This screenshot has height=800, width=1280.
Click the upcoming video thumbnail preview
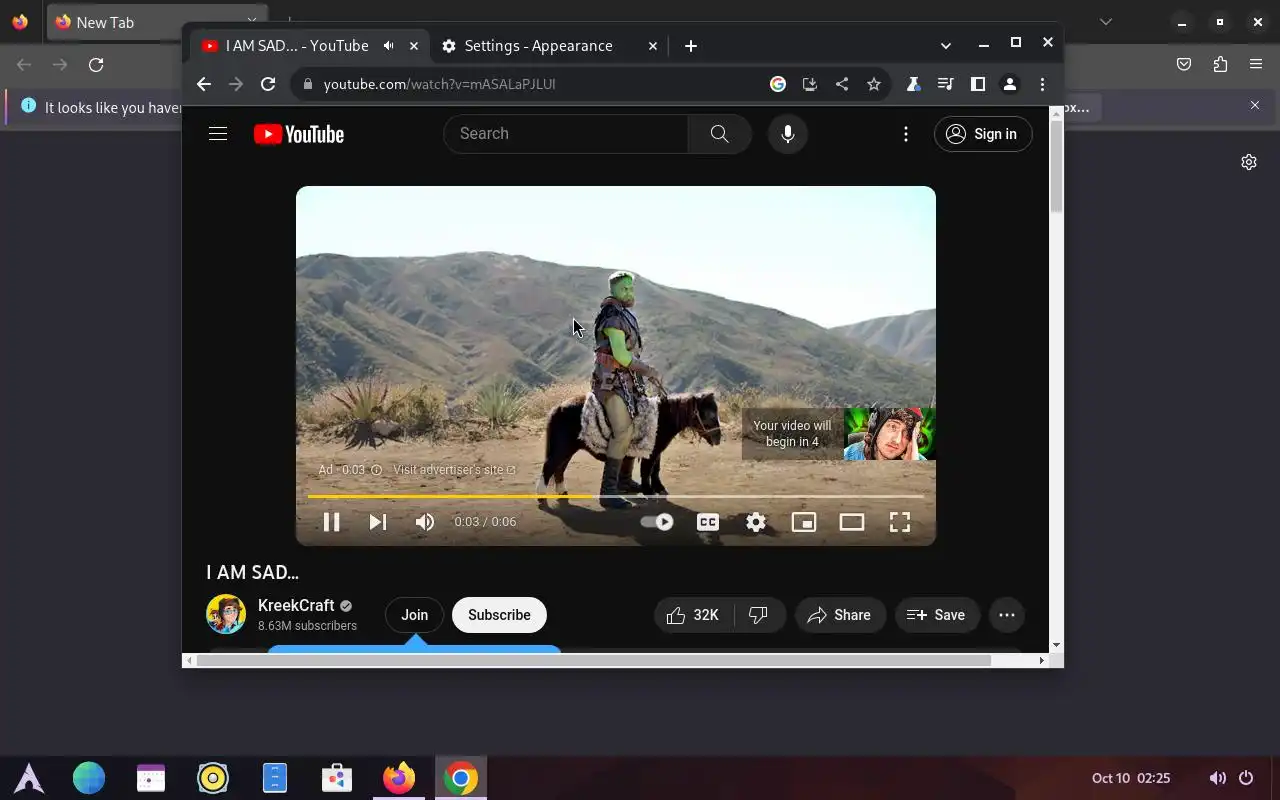click(889, 434)
